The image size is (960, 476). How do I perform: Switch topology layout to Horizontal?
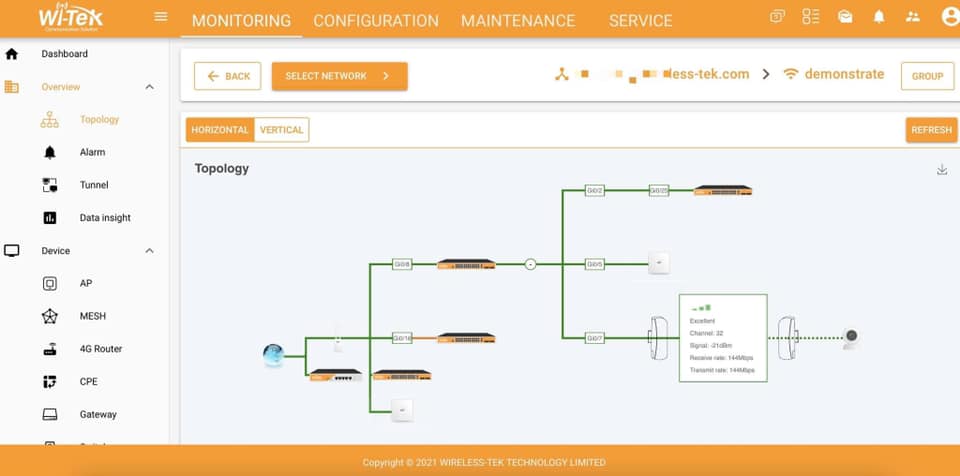click(x=220, y=130)
